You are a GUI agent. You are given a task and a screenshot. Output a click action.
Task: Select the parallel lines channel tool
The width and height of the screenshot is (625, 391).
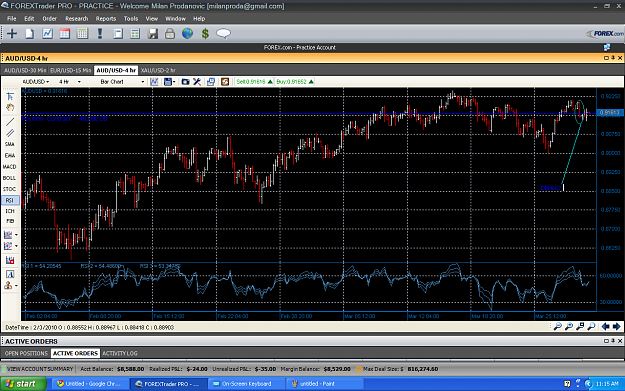tap(10, 133)
